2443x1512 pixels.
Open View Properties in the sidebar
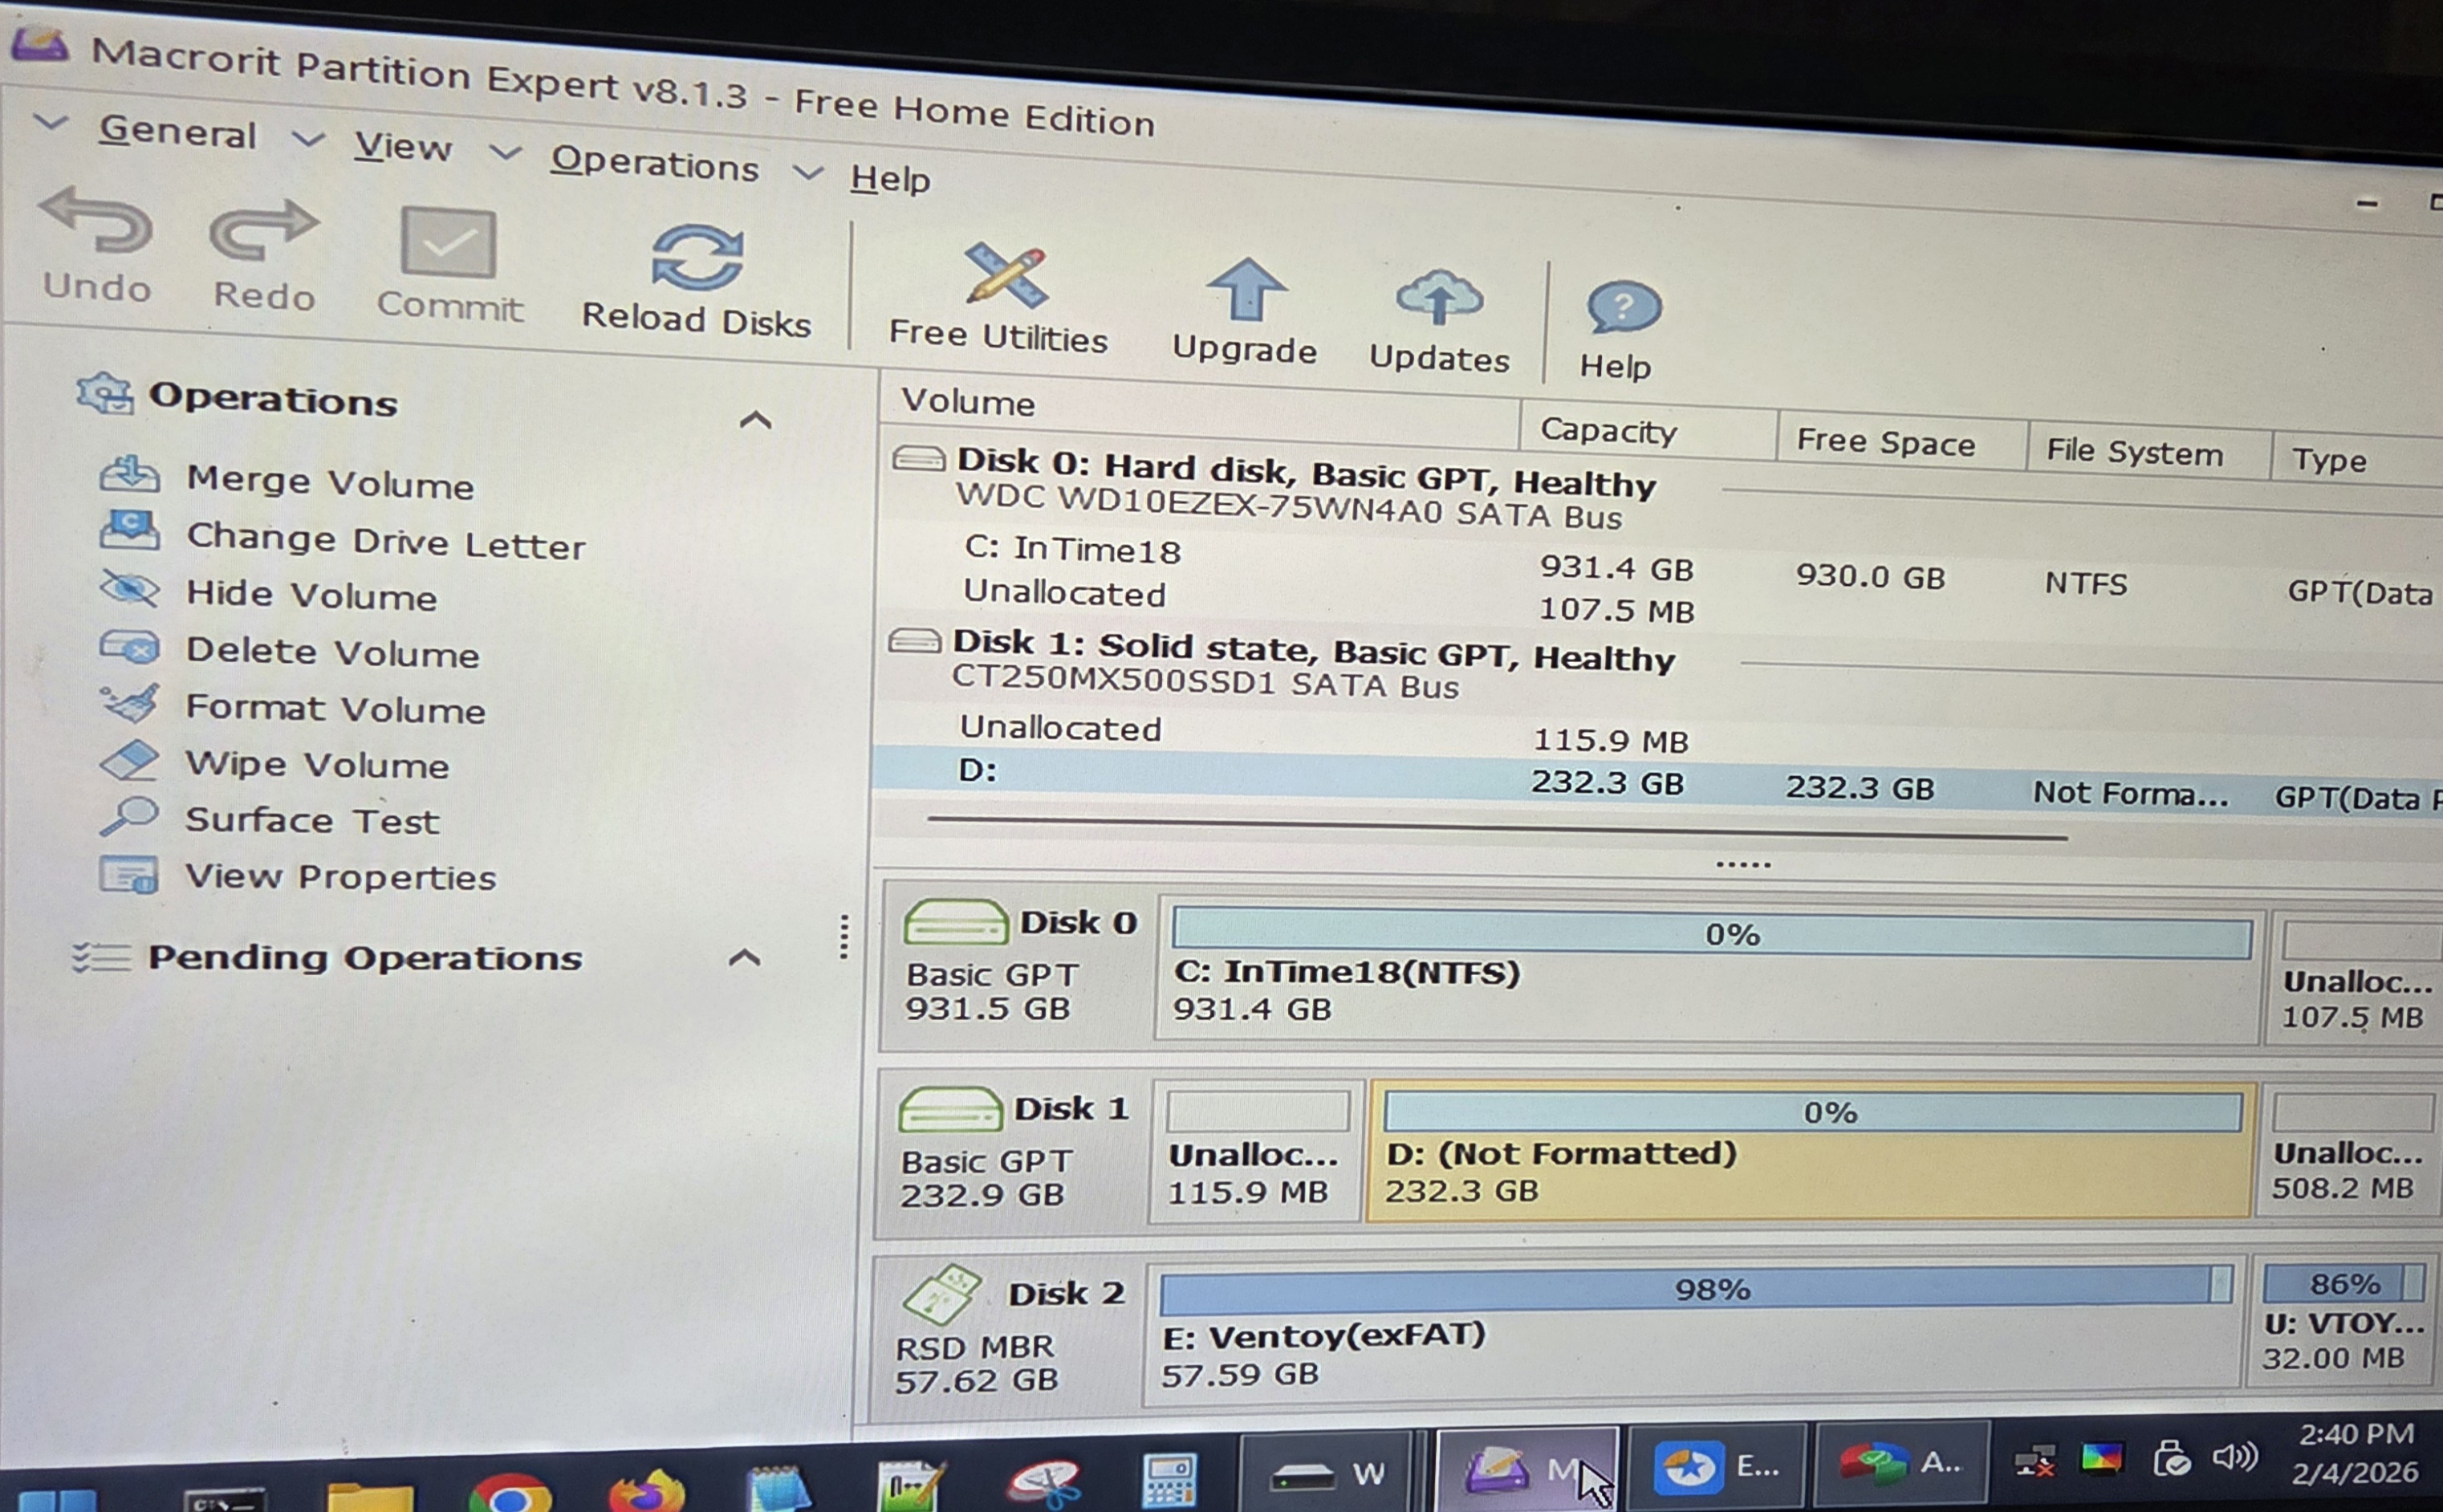click(x=340, y=877)
